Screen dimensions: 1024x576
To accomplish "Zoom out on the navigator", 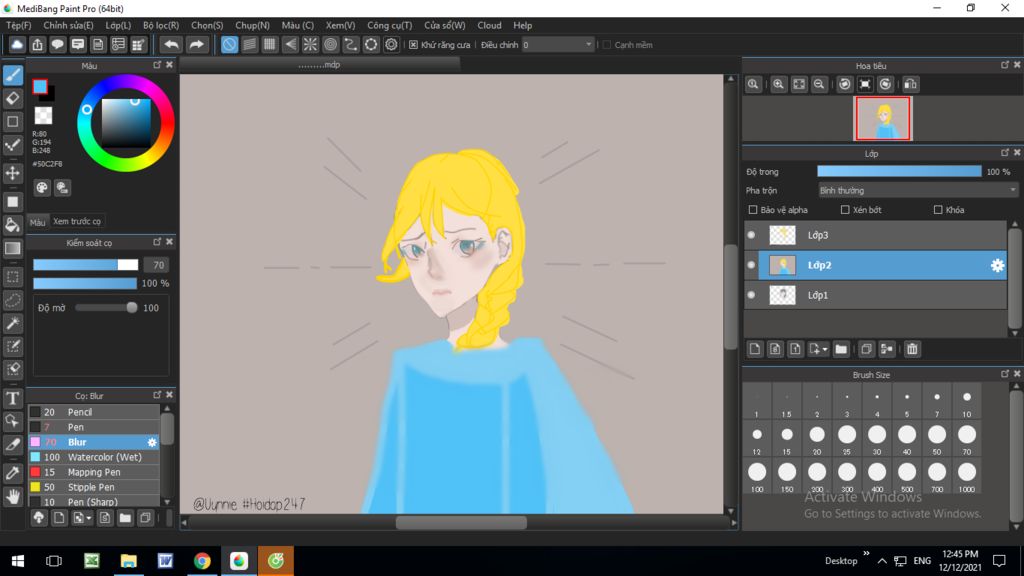I will point(819,84).
